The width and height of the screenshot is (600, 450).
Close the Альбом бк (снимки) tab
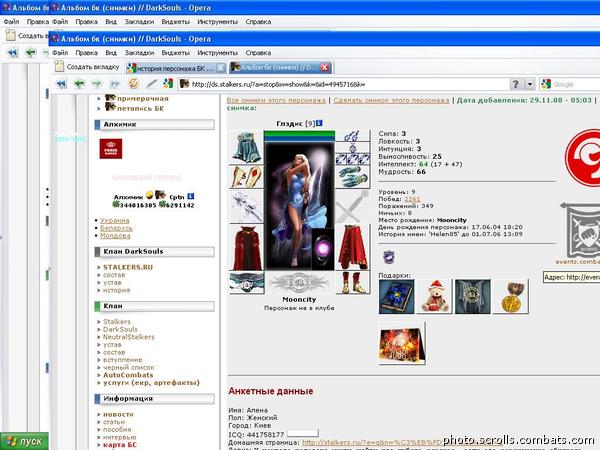324,67
